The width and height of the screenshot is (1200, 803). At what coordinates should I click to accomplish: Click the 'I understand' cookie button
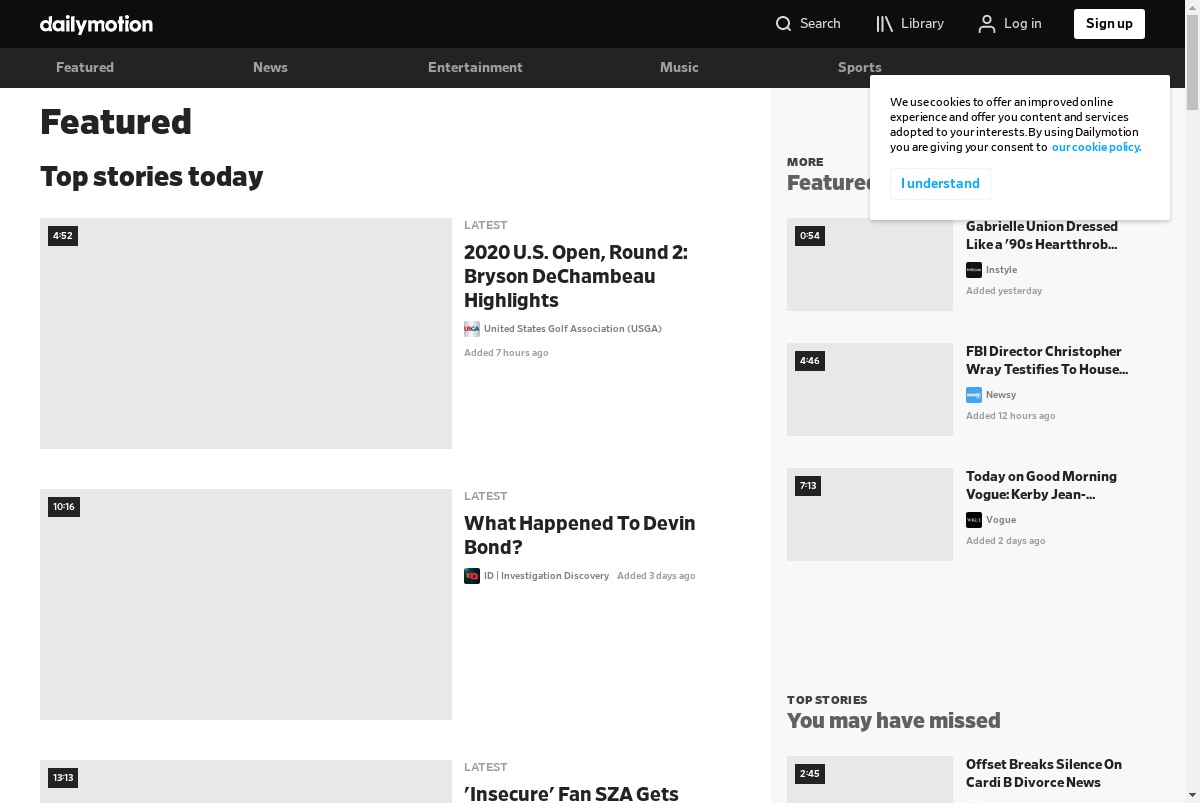940,184
